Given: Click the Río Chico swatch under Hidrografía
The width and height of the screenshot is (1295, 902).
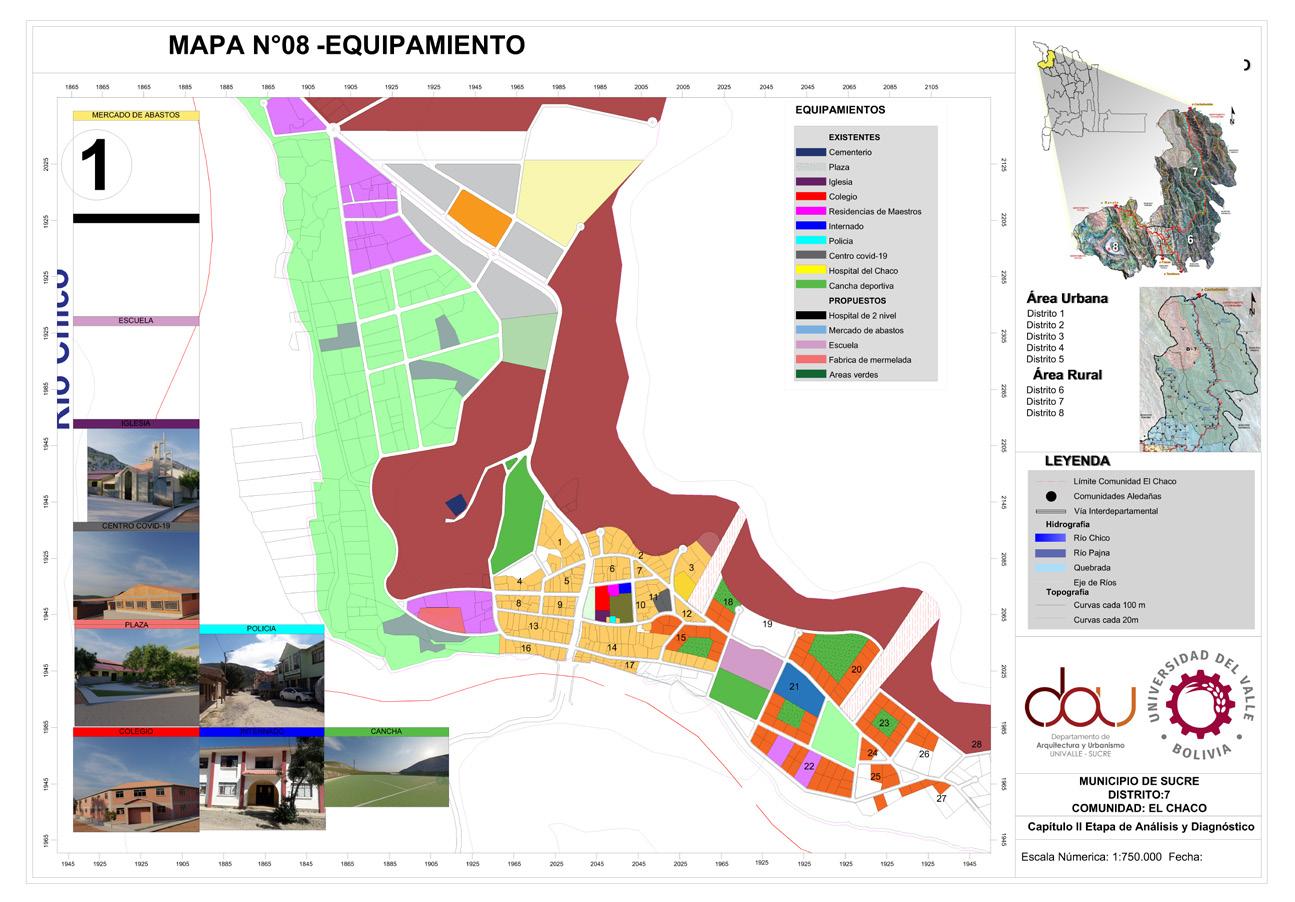Looking at the screenshot, I should tap(1050, 538).
